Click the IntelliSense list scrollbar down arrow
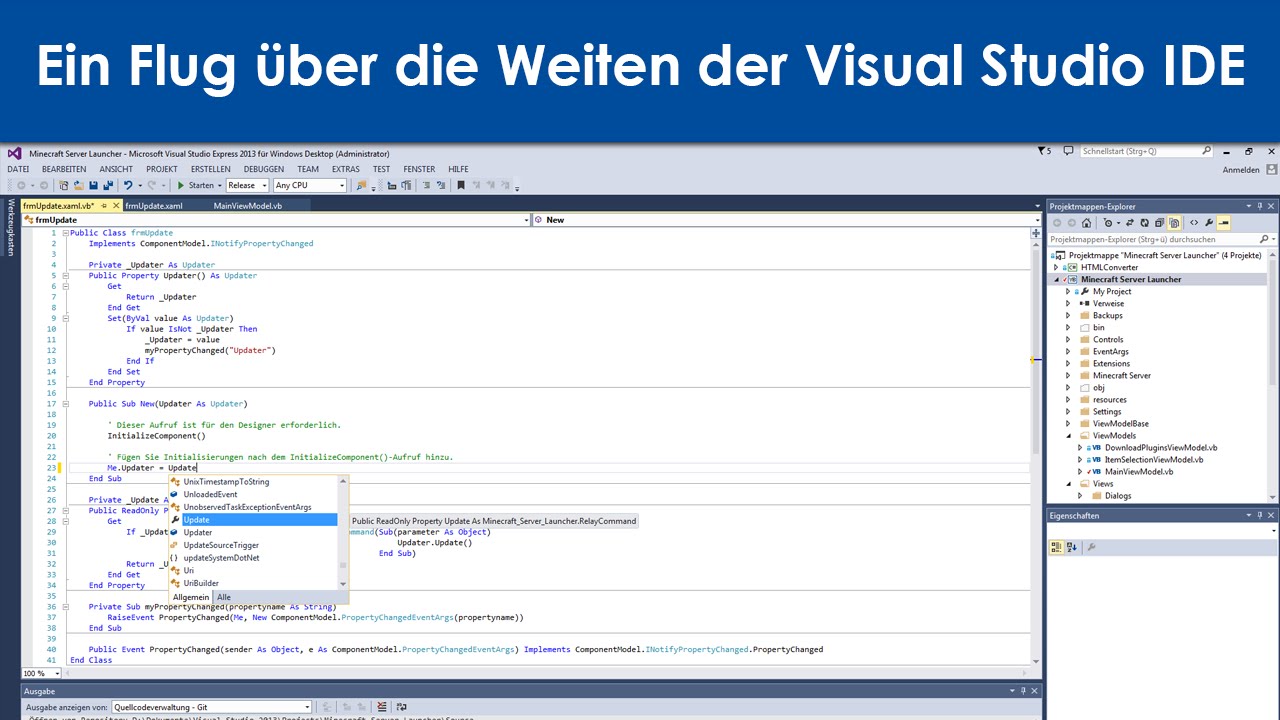Viewport: 1280px width, 720px height. coord(343,583)
